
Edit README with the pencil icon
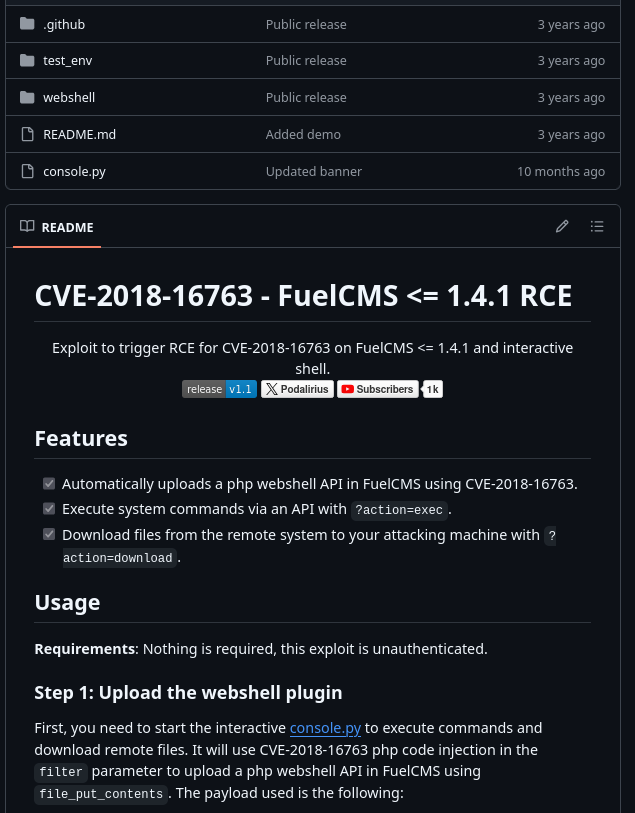[562, 227]
